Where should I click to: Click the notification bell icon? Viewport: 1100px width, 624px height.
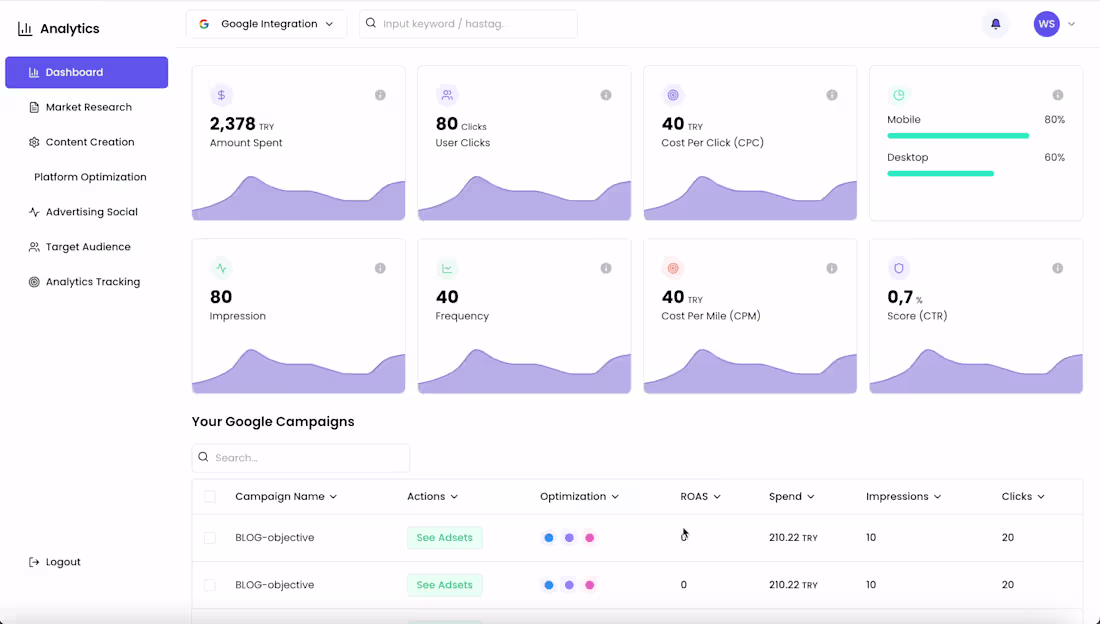coord(995,23)
